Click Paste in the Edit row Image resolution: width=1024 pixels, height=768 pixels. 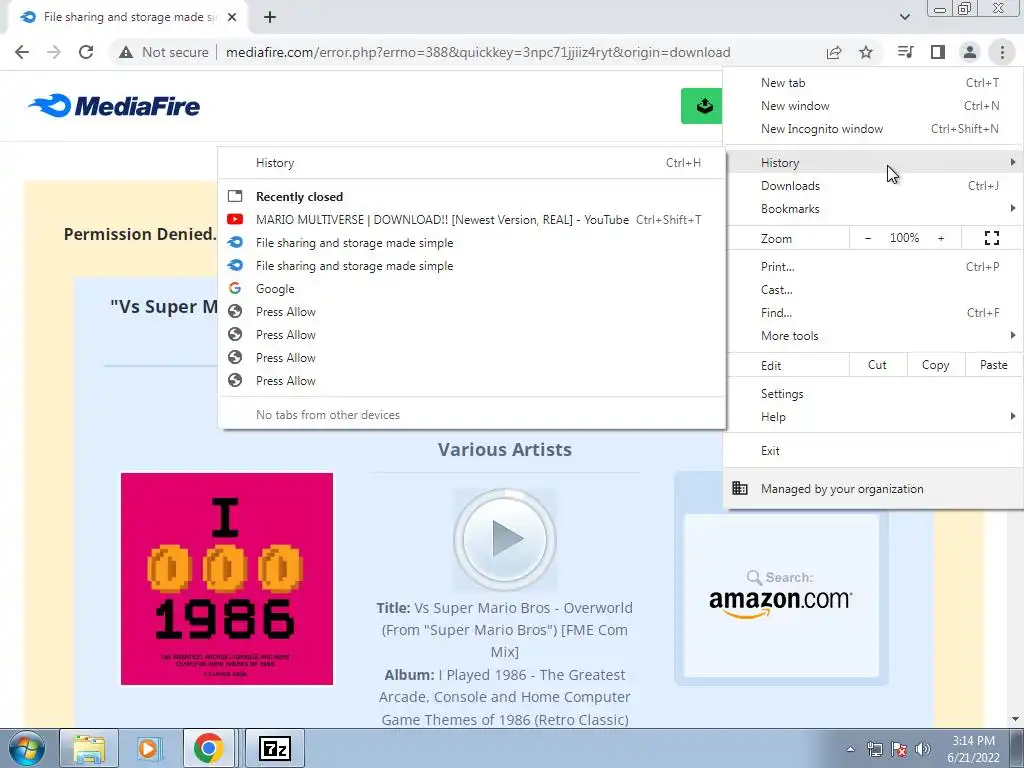pos(993,365)
